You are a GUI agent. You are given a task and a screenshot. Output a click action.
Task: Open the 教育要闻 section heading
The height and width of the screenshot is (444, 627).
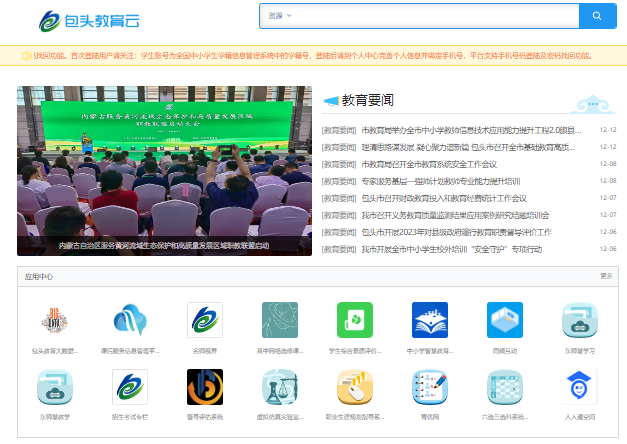tap(367, 101)
